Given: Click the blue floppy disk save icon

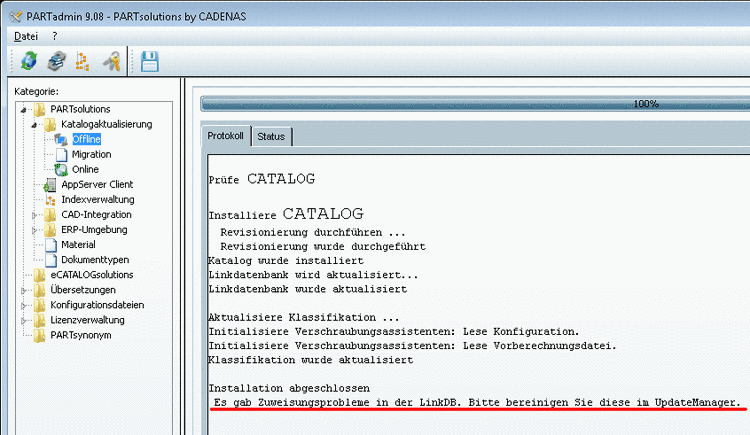Looking at the screenshot, I should coord(150,61).
